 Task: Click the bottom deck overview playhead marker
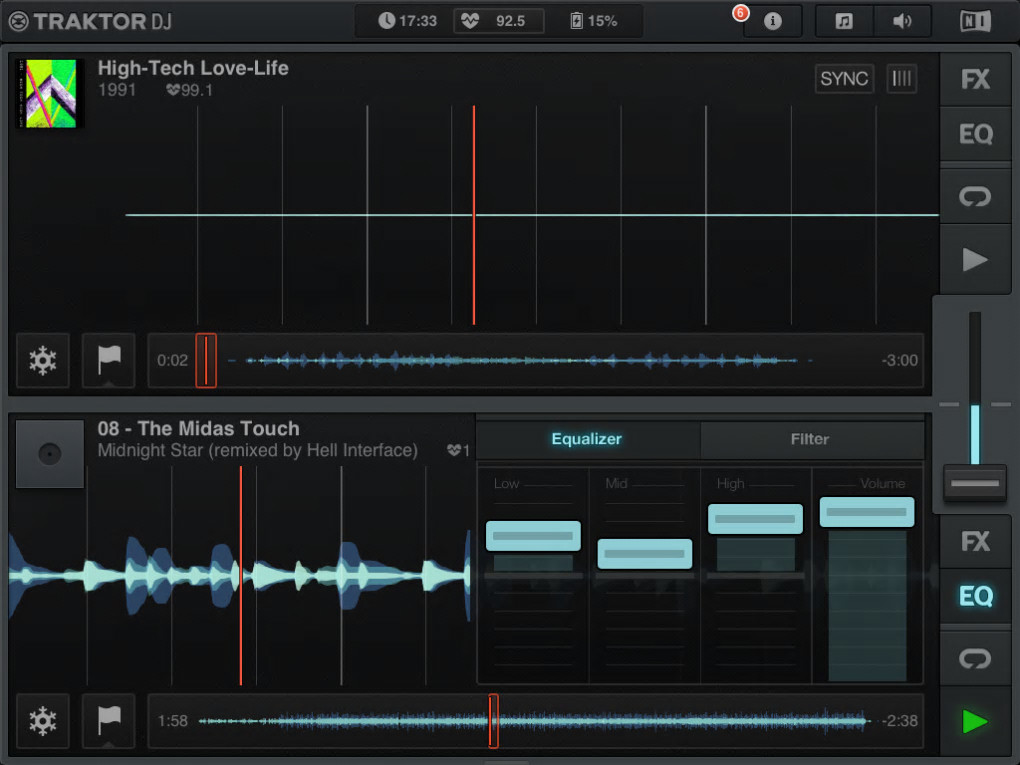(x=494, y=721)
